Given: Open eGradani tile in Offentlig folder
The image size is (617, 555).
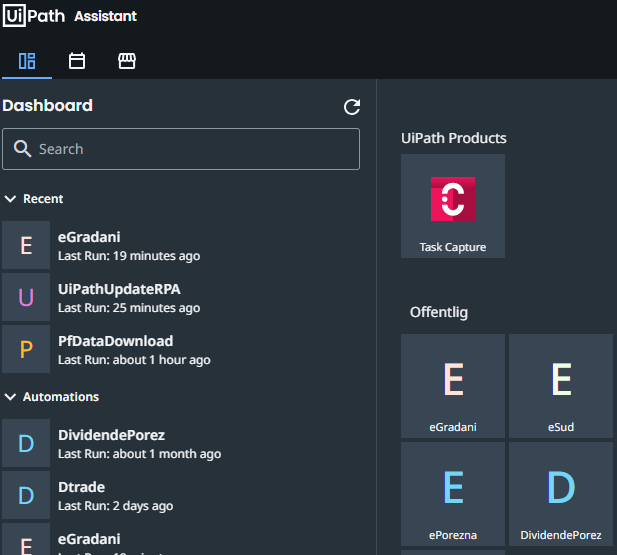Looking at the screenshot, I should (x=453, y=386).
